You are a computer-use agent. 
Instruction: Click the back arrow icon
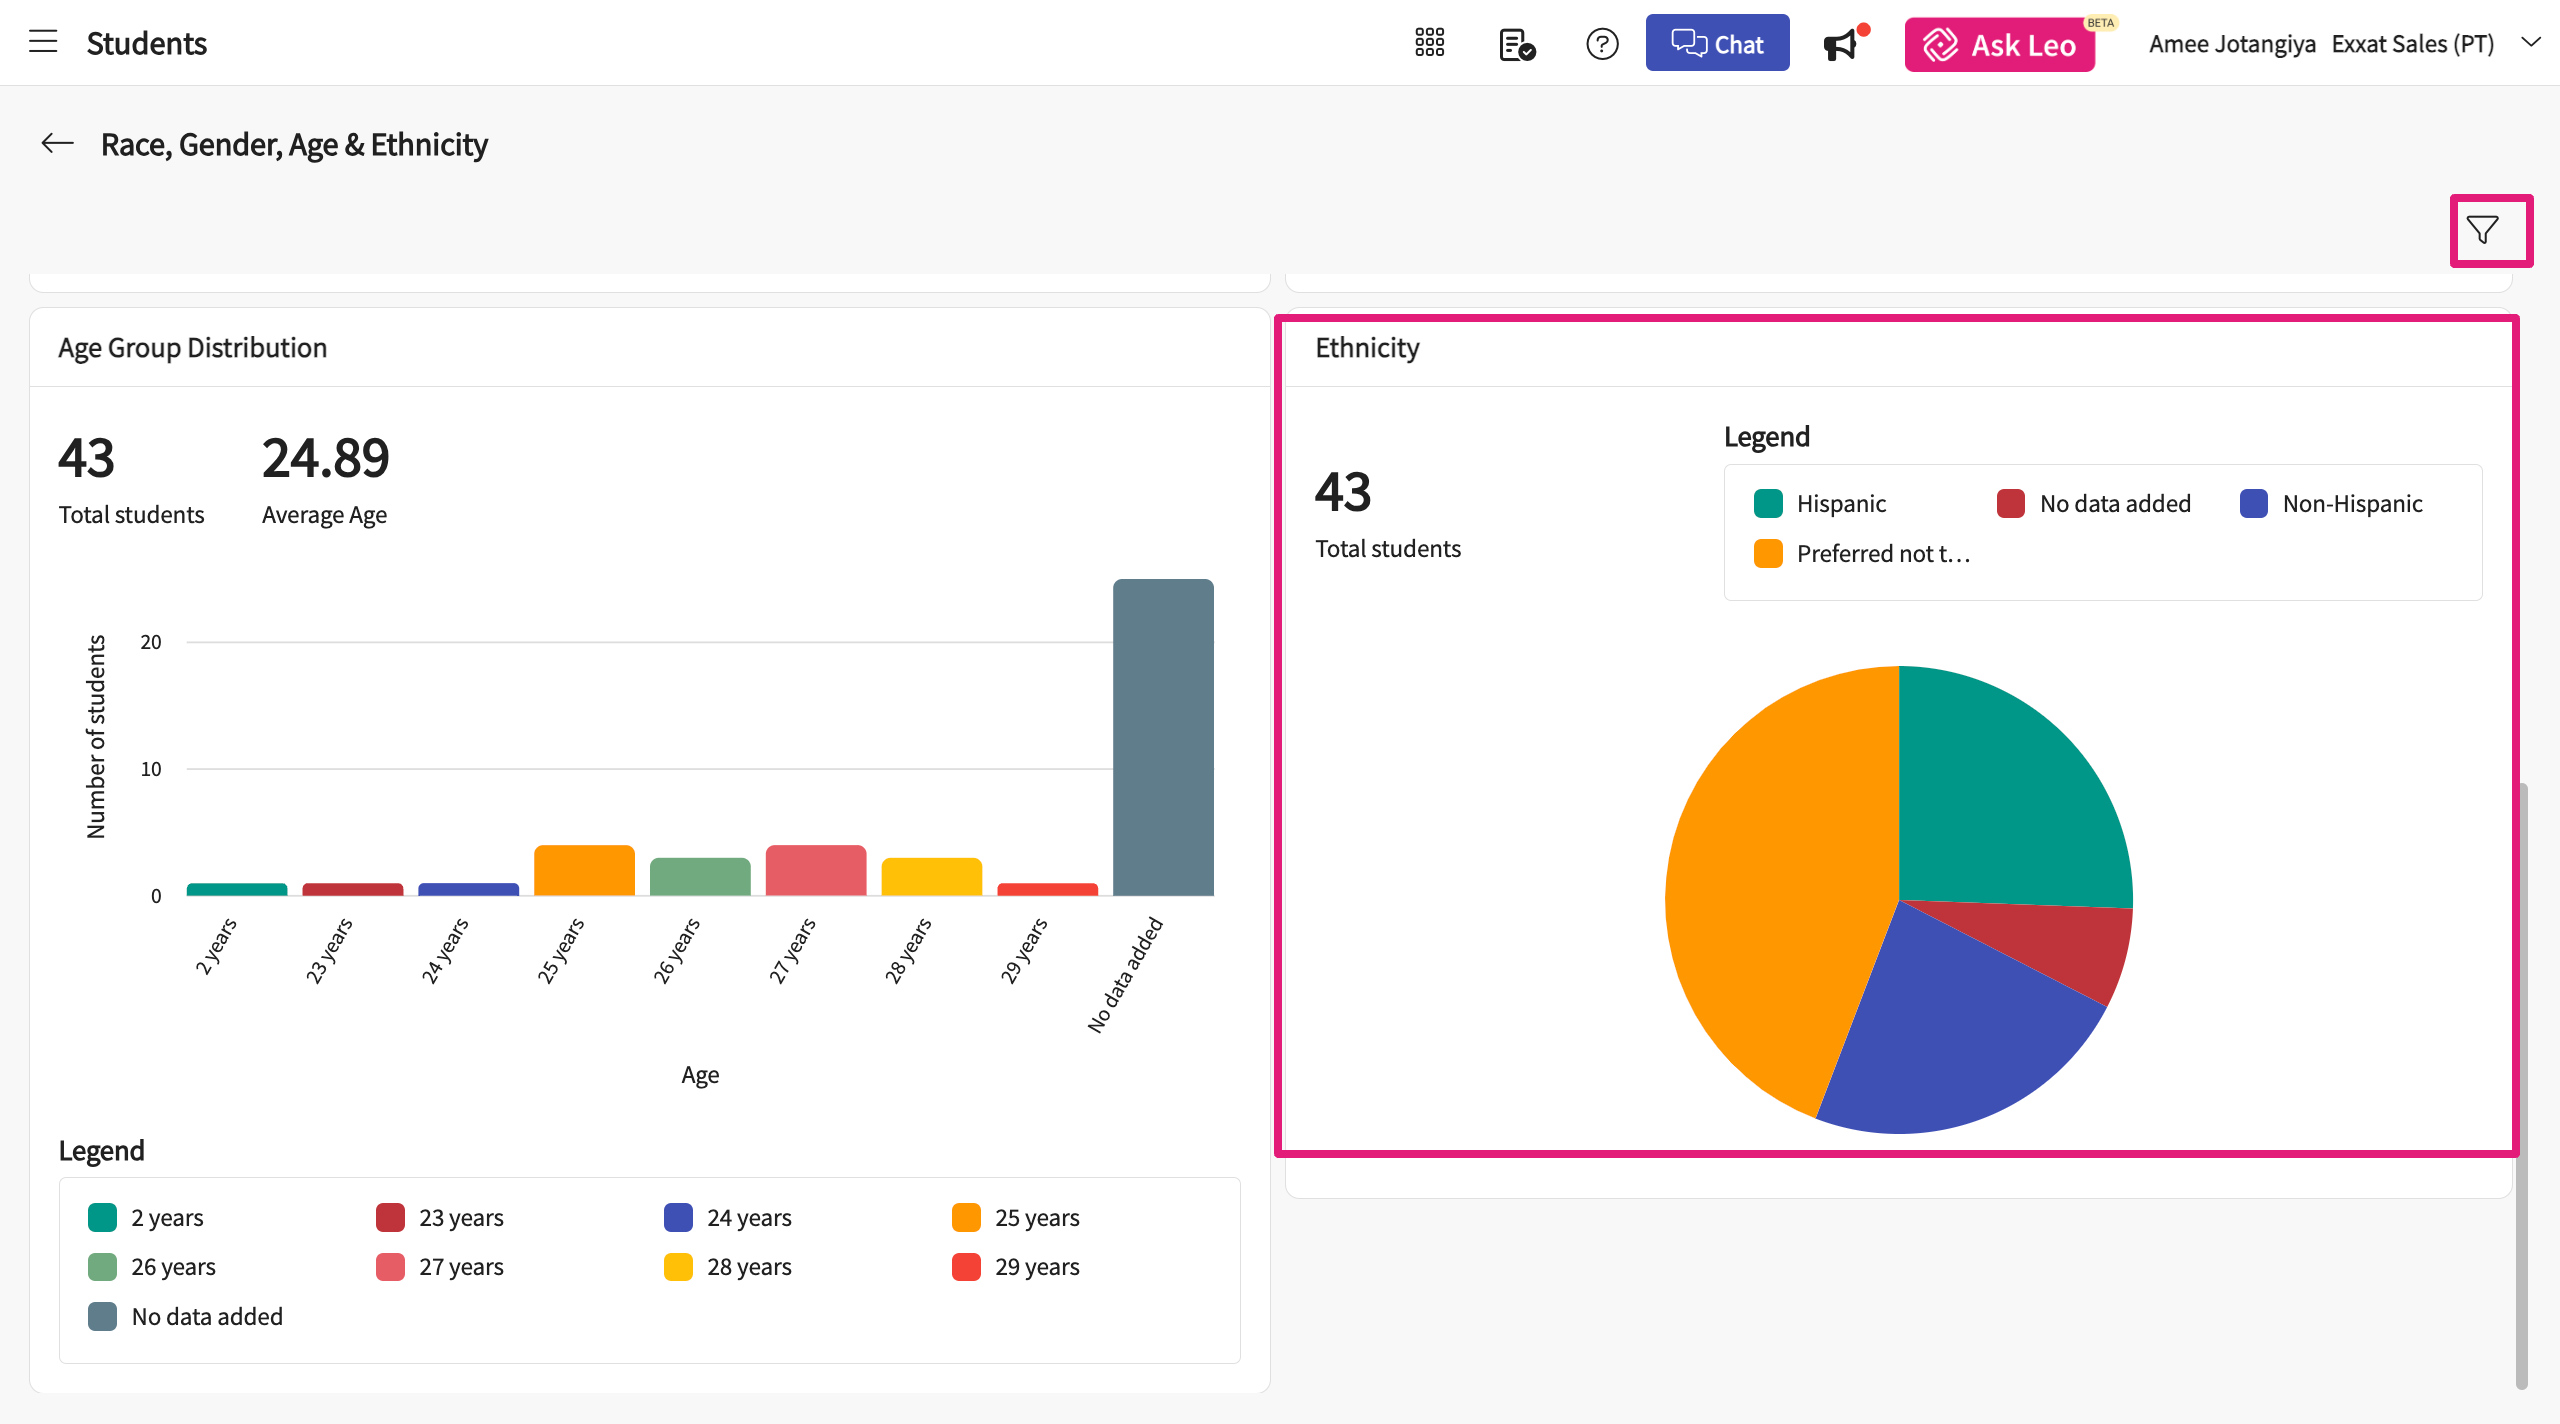(58, 144)
